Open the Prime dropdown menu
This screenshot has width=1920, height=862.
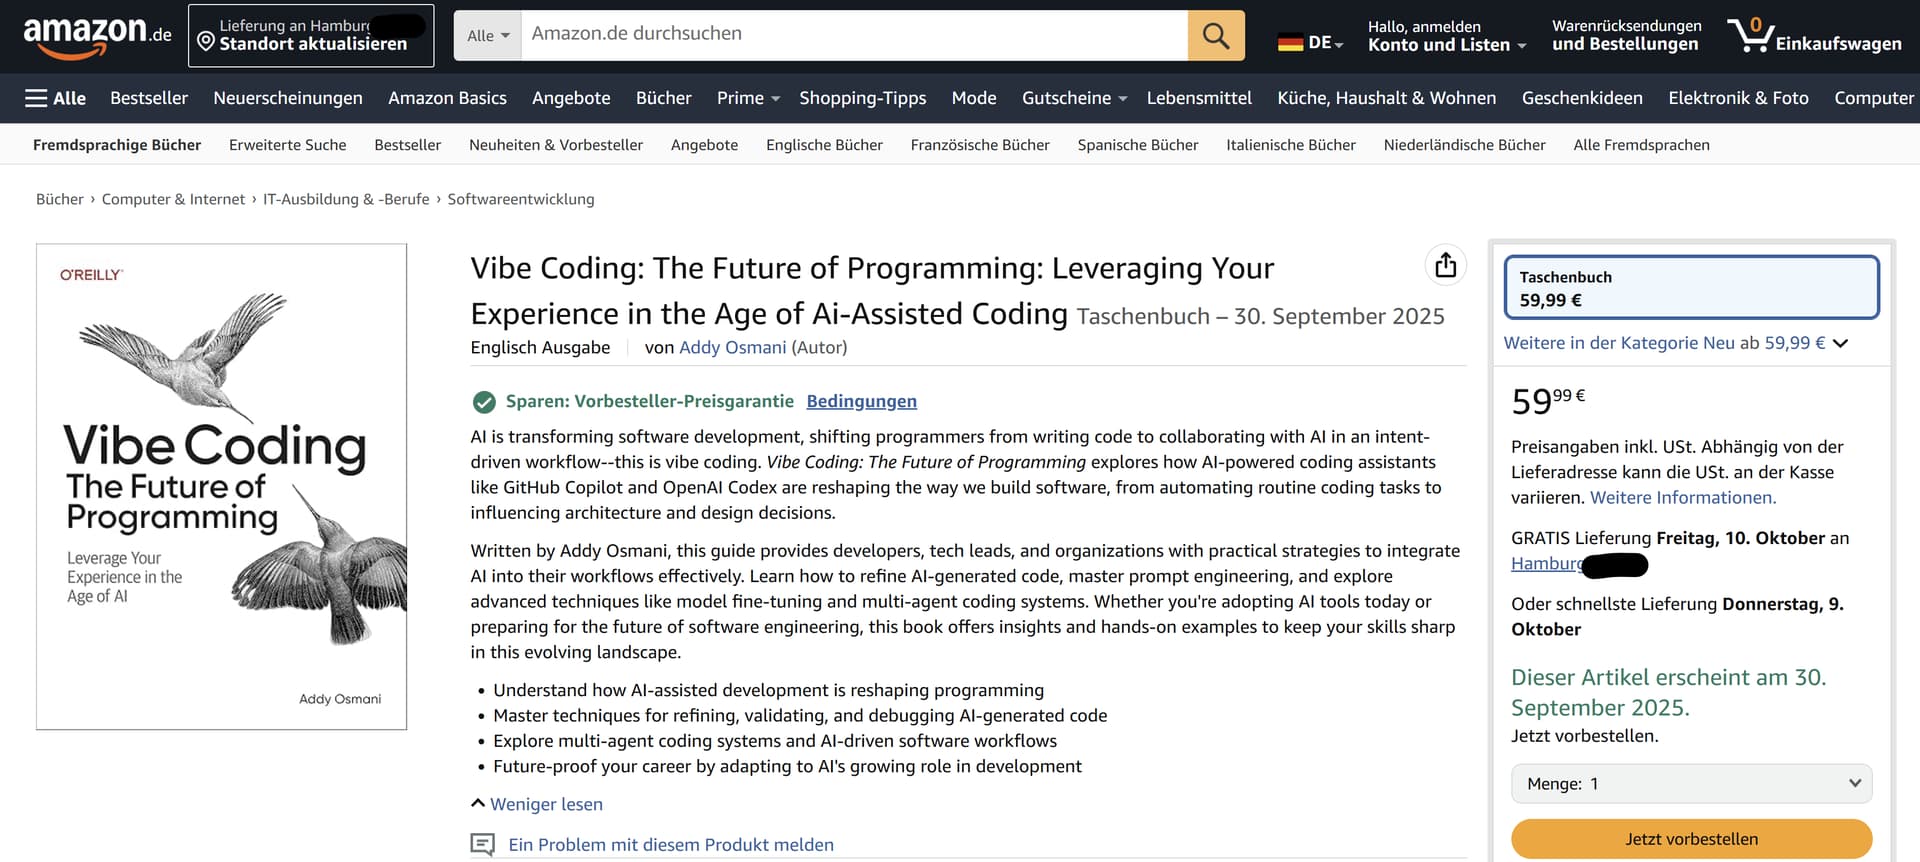(x=748, y=98)
